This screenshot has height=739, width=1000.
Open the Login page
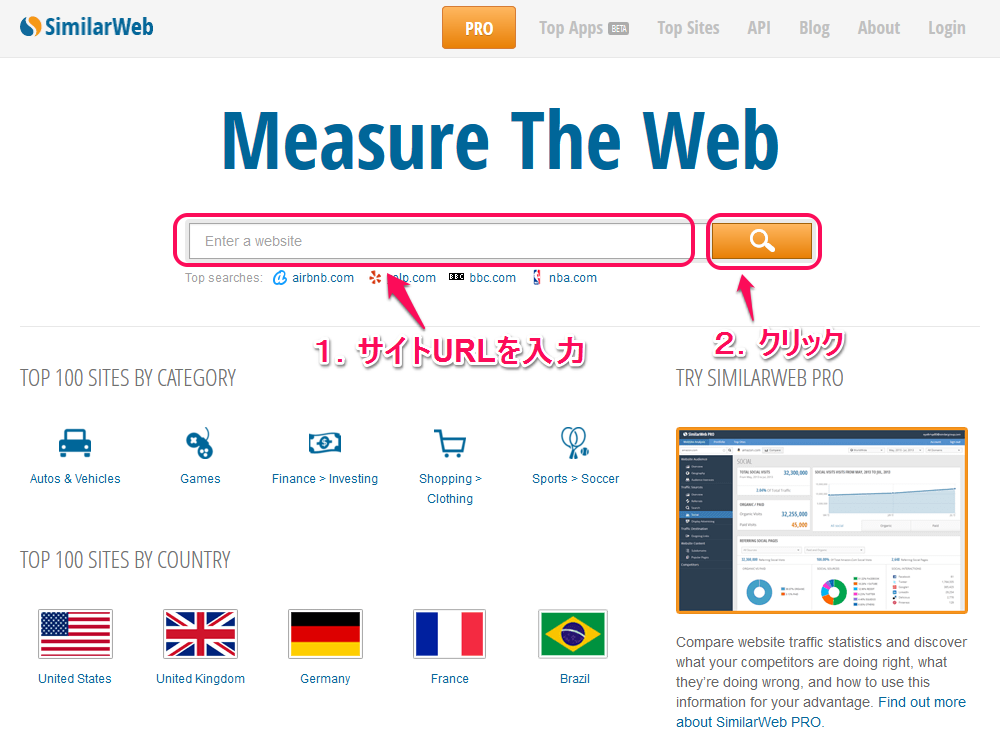(946, 28)
